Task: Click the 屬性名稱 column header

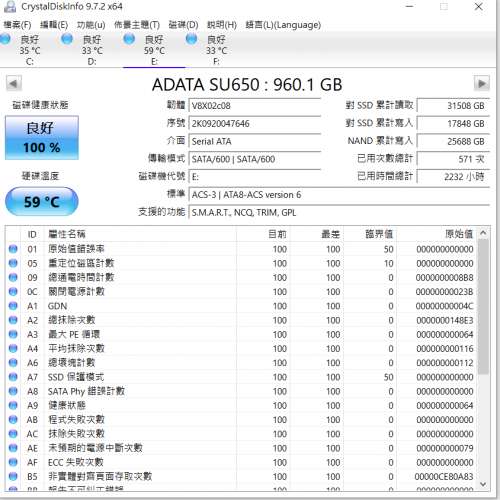Action: pyautogui.click(x=140, y=234)
